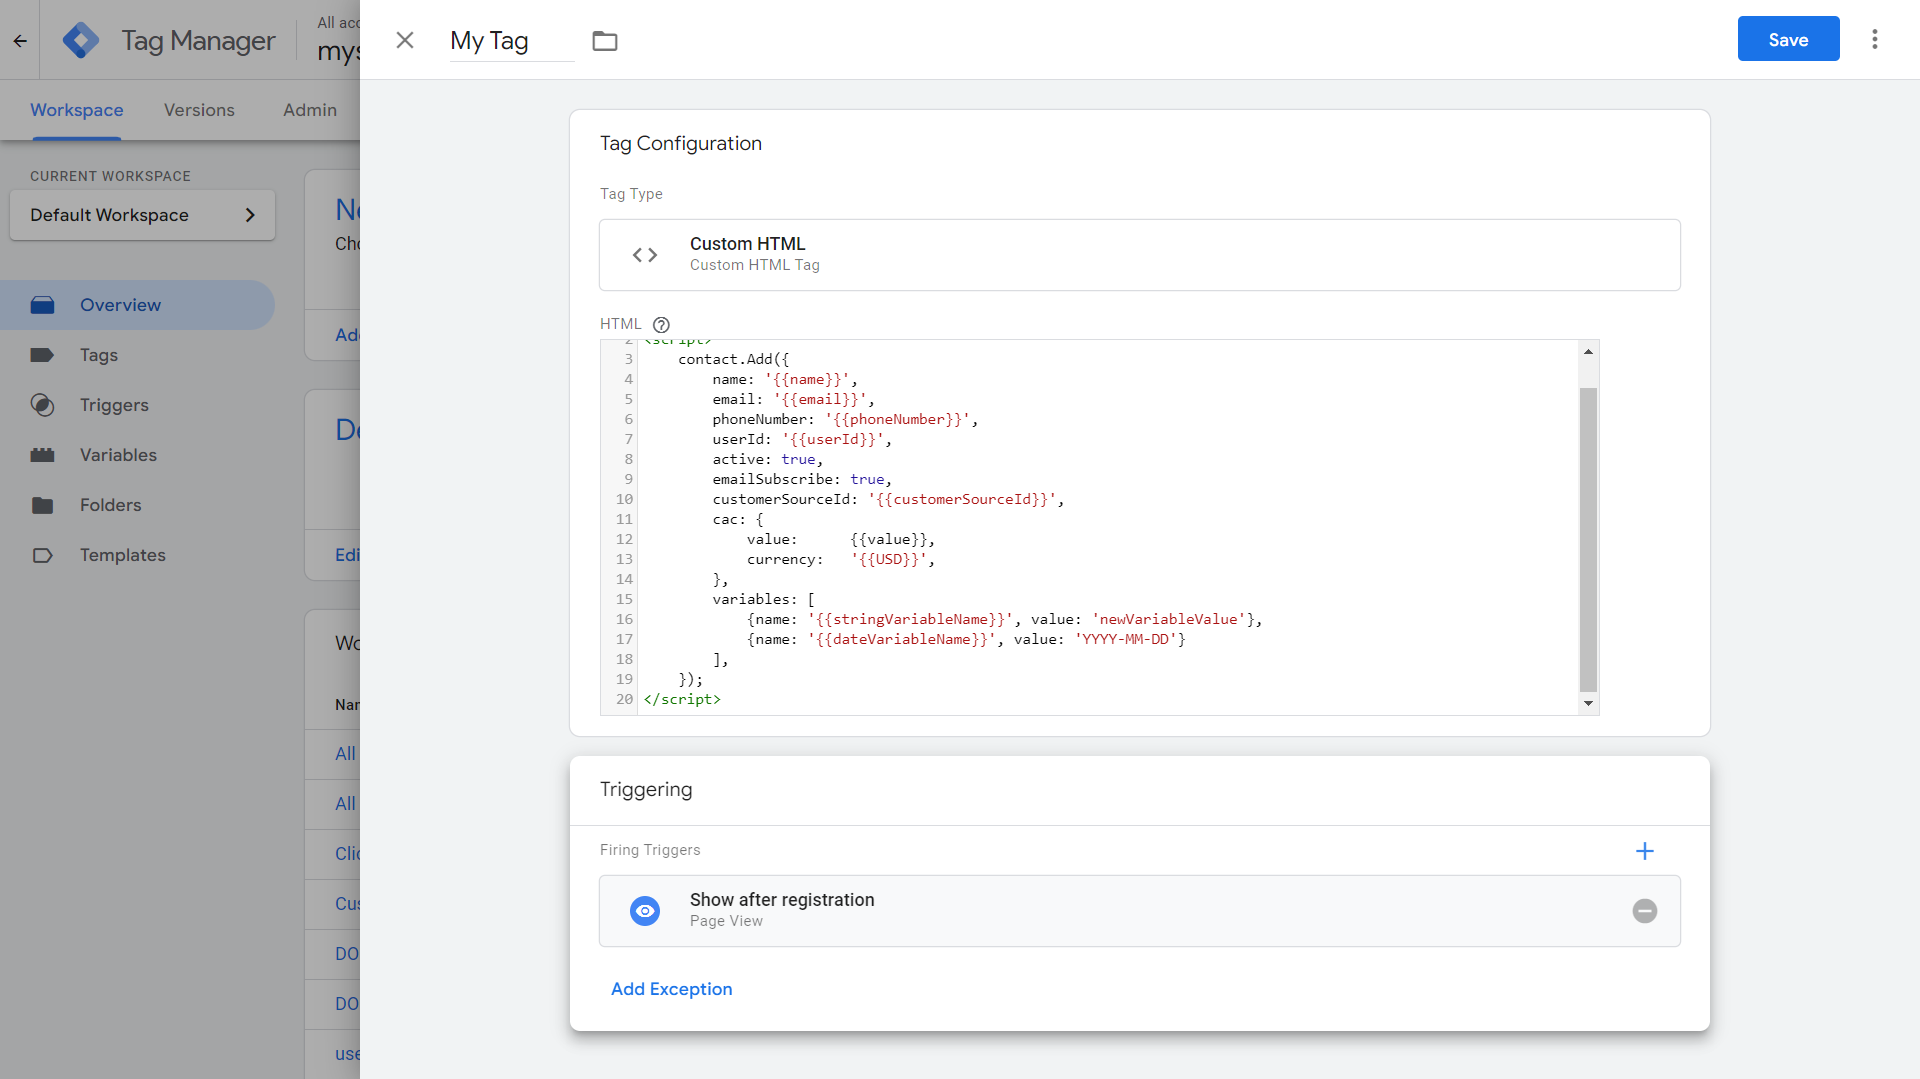Click the HTML help question mark icon
The width and height of the screenshot is (1920, 1079).
pos(661,324)
